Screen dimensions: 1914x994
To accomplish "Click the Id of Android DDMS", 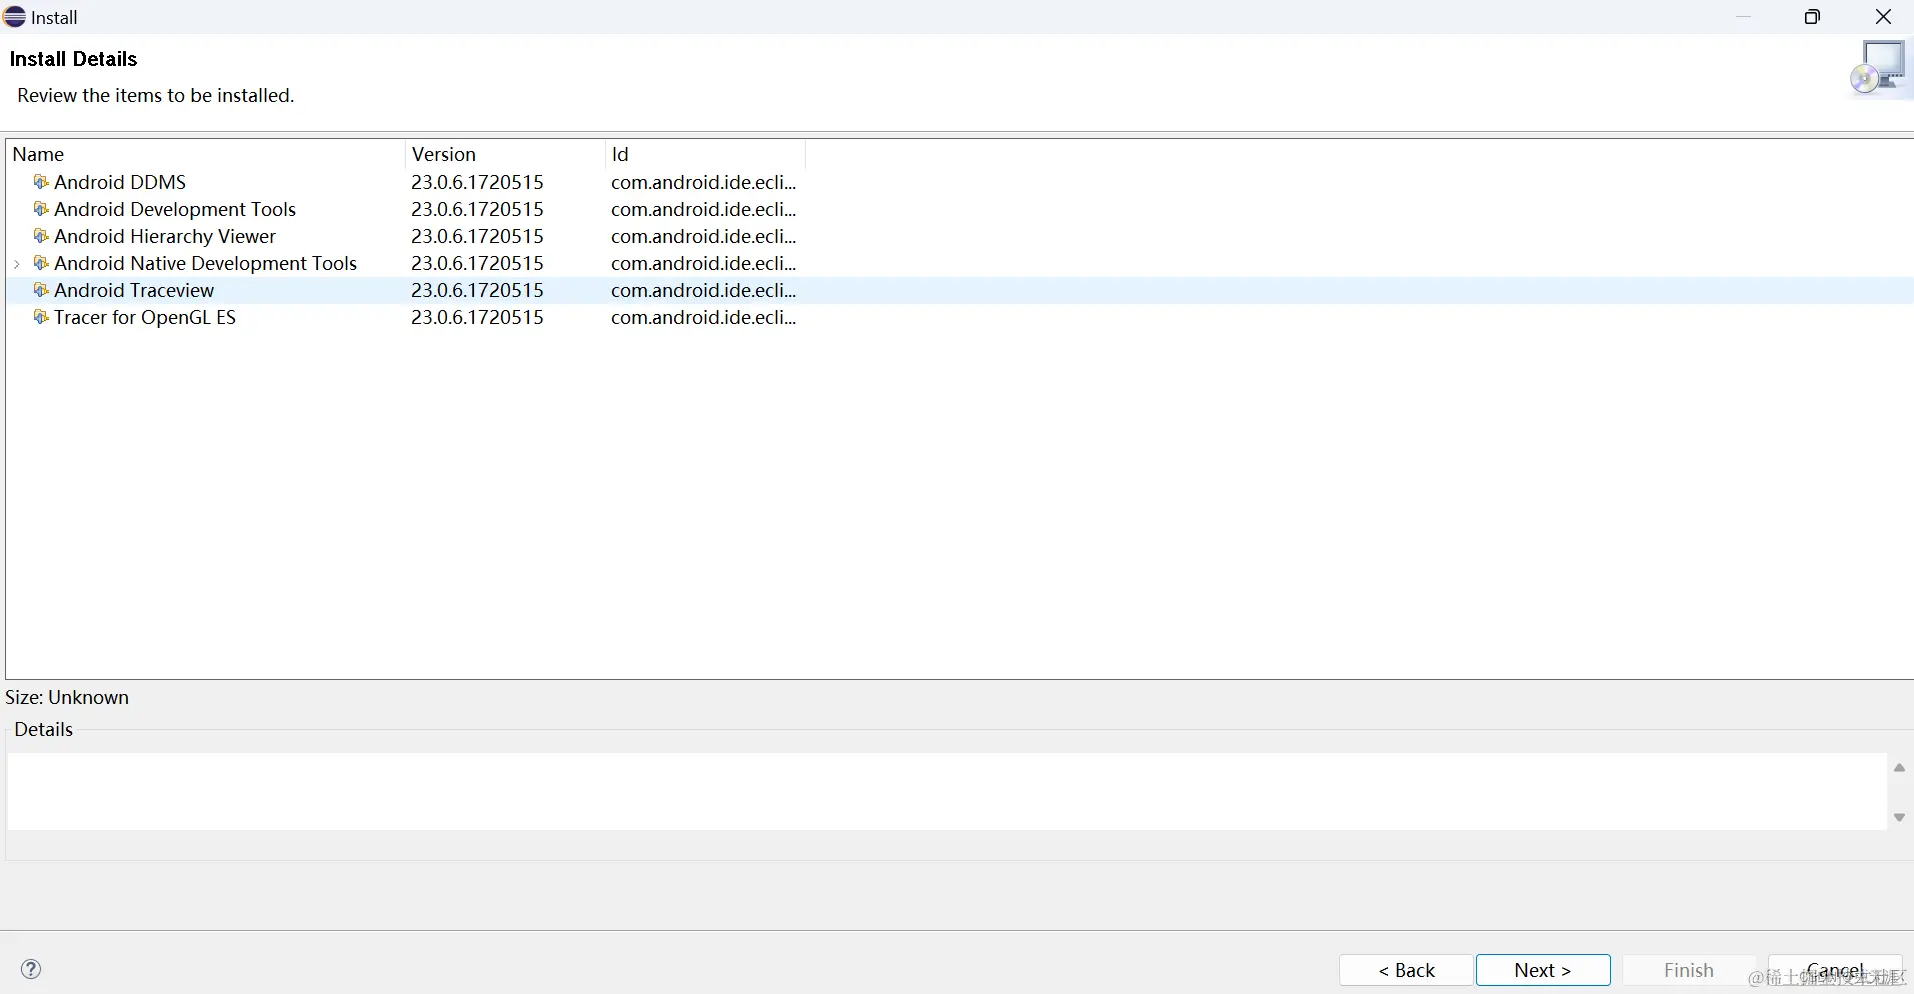I will tap(704, 182).
